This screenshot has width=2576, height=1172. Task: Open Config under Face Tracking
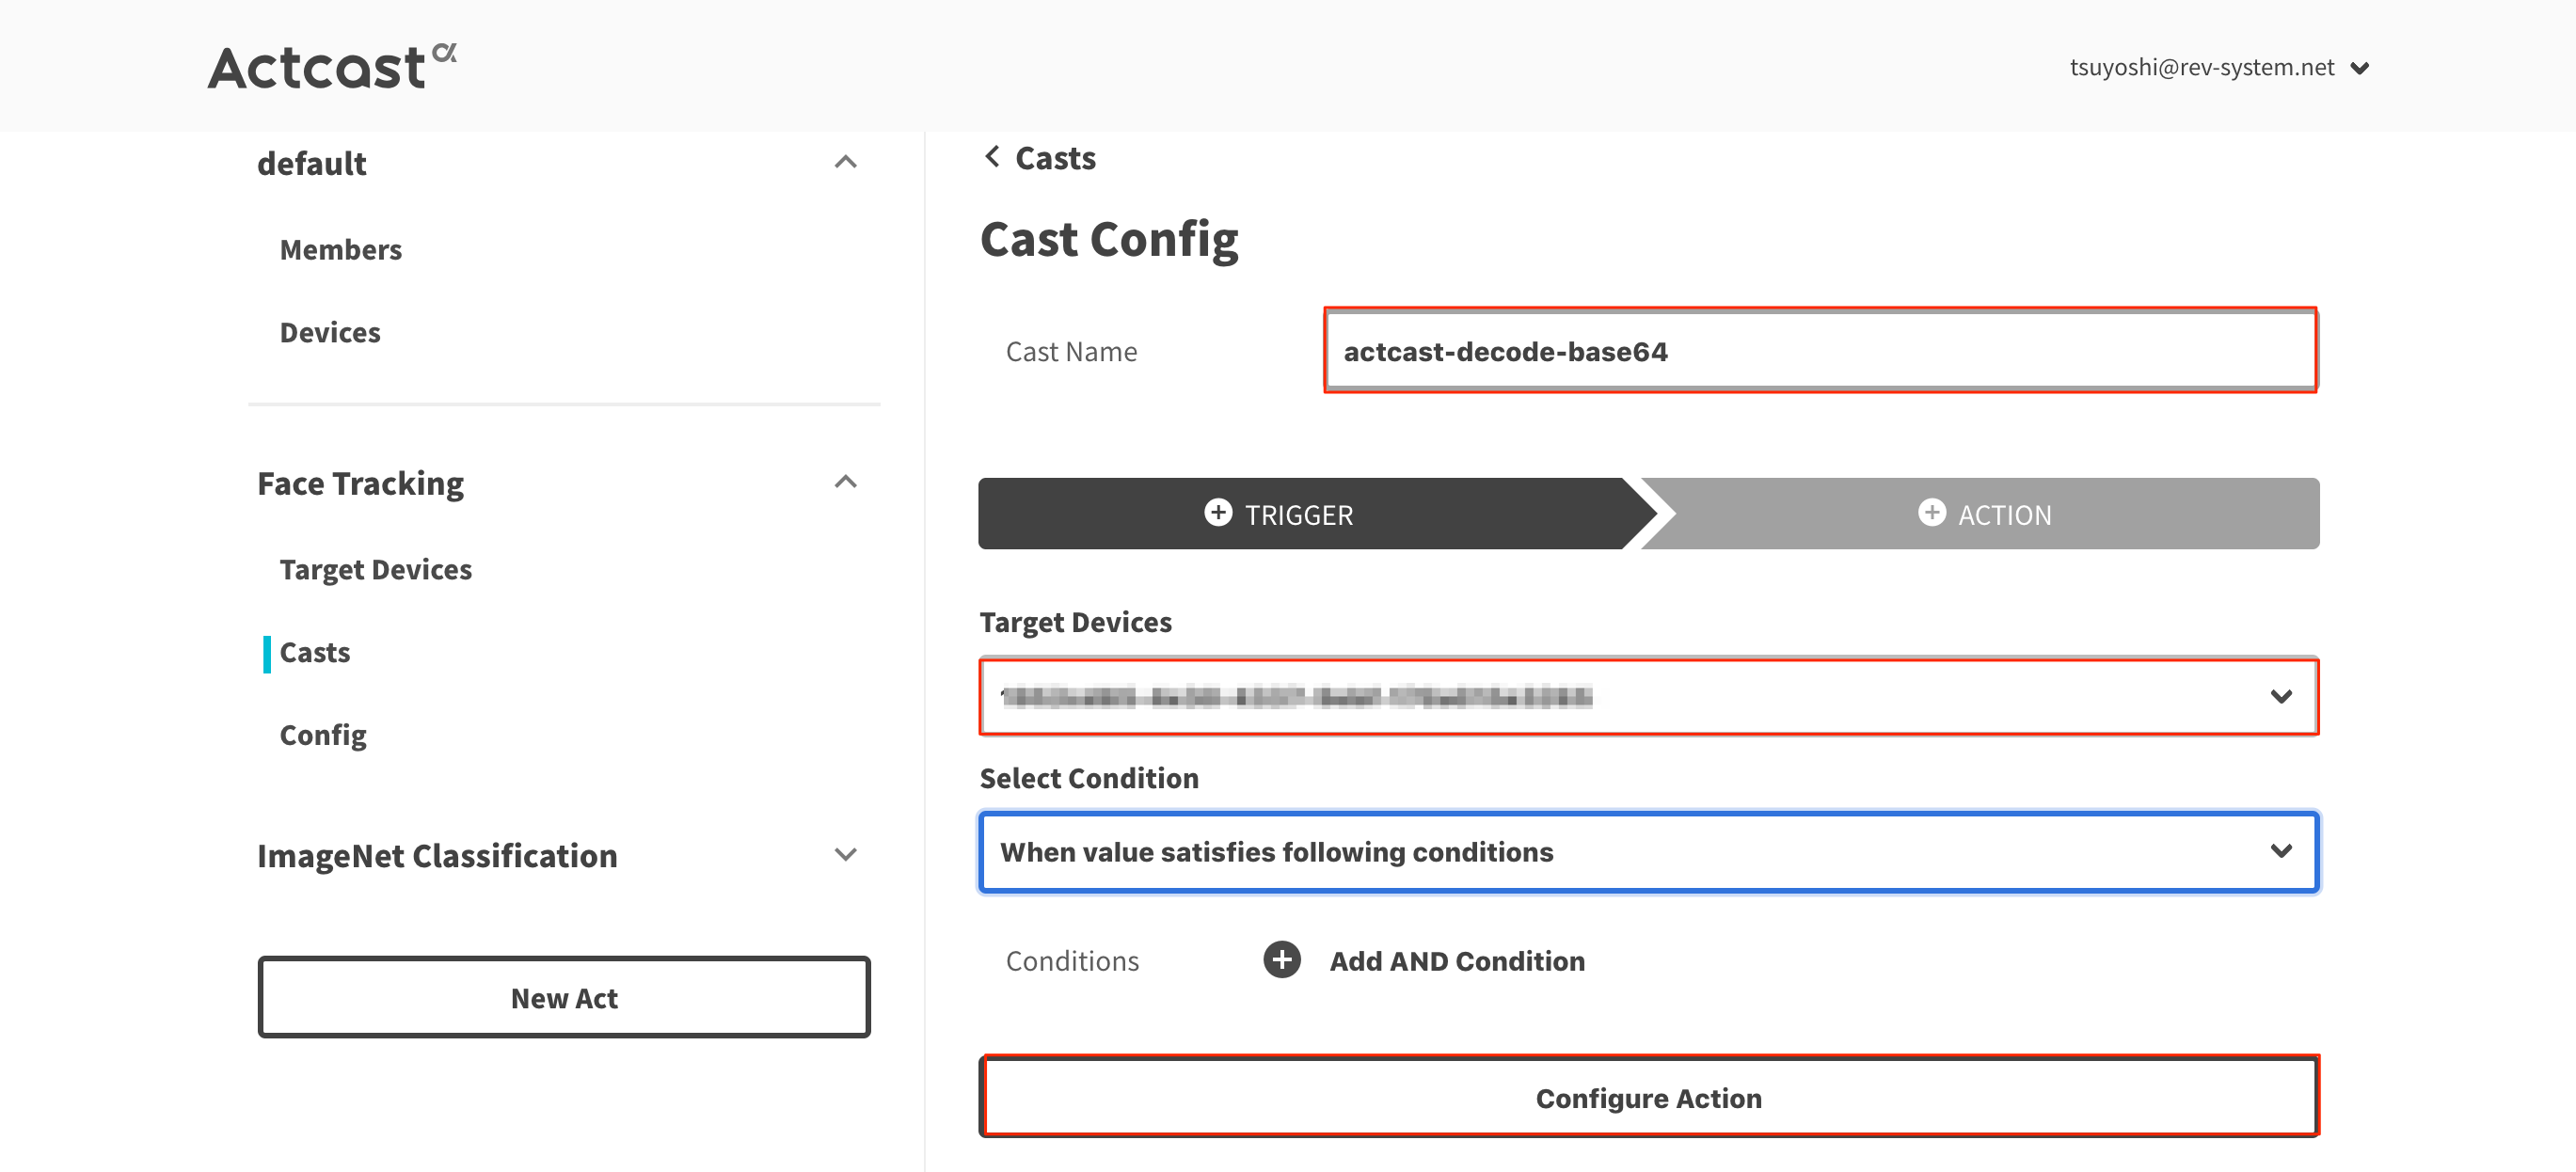[322, 735]
